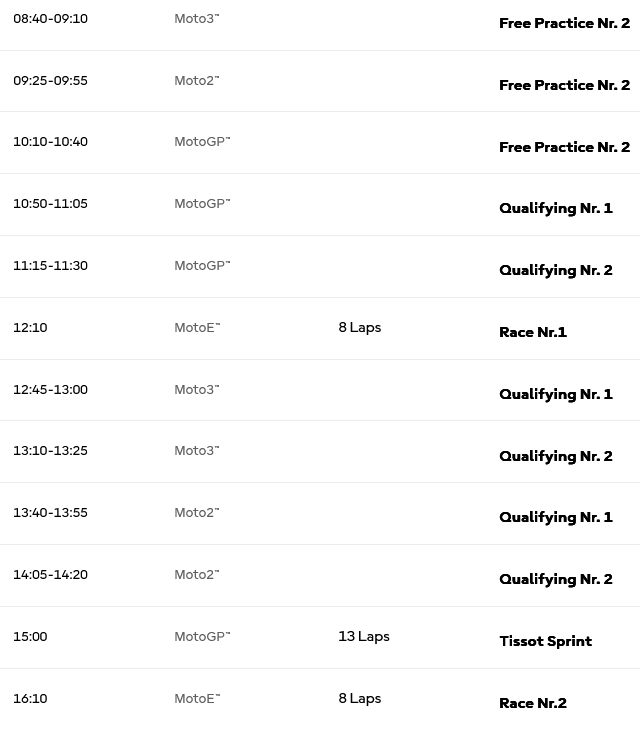Click the 13 Laps text
Screen dimensions: 640x729
364,636
